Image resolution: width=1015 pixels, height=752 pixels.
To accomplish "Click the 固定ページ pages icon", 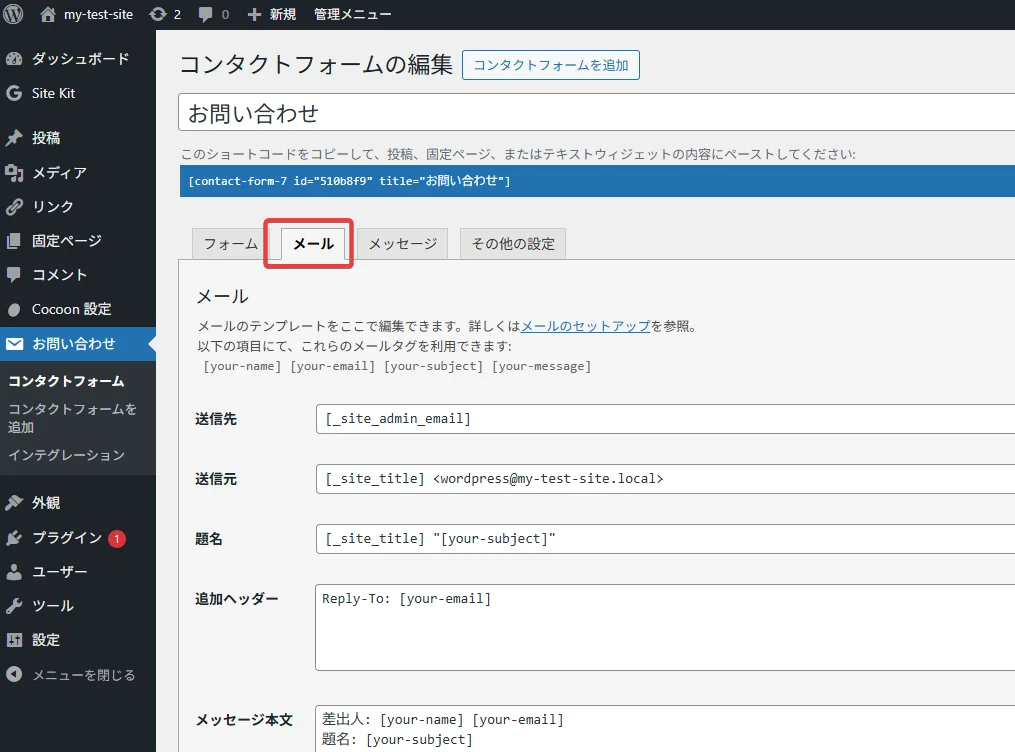I will point(14,241).
